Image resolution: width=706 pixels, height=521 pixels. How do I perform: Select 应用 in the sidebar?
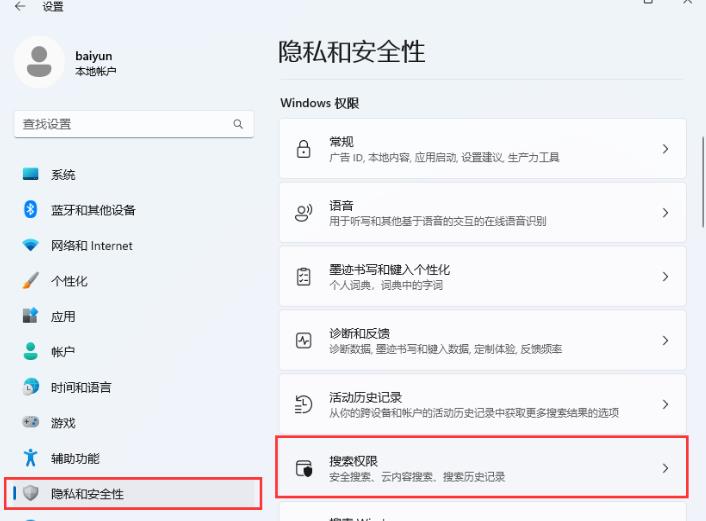(133, 316)
